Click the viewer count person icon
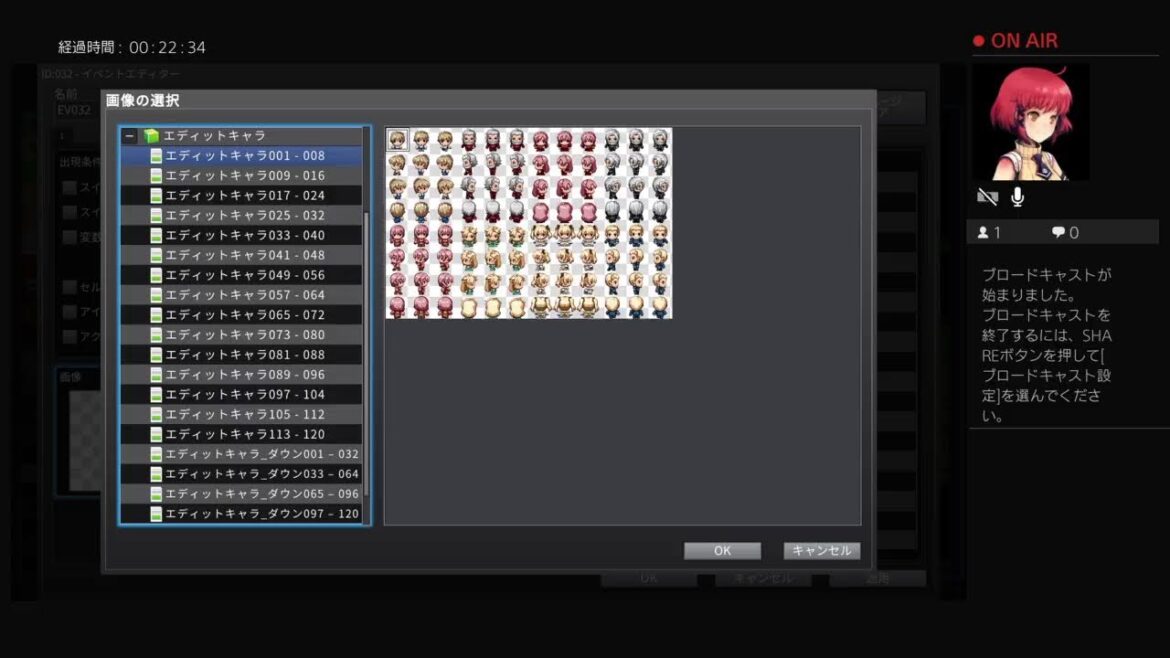The width and height of the screenshot is (1170, 658). point(983,233)
